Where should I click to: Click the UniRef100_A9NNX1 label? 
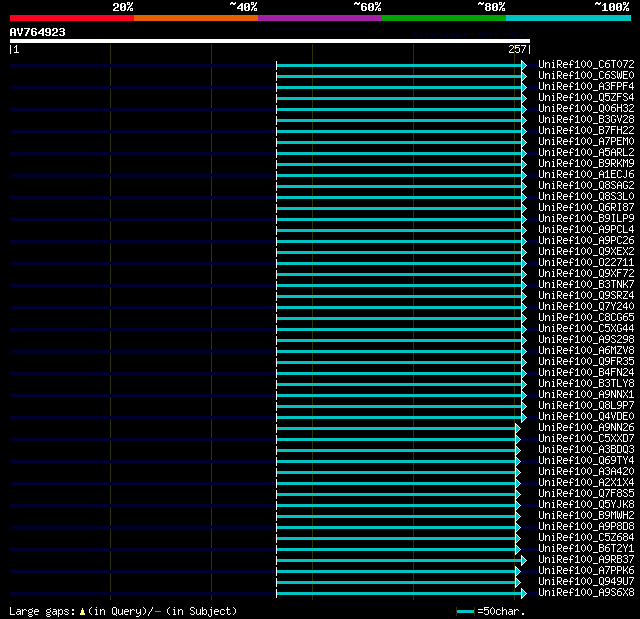[x=586, y=395]
